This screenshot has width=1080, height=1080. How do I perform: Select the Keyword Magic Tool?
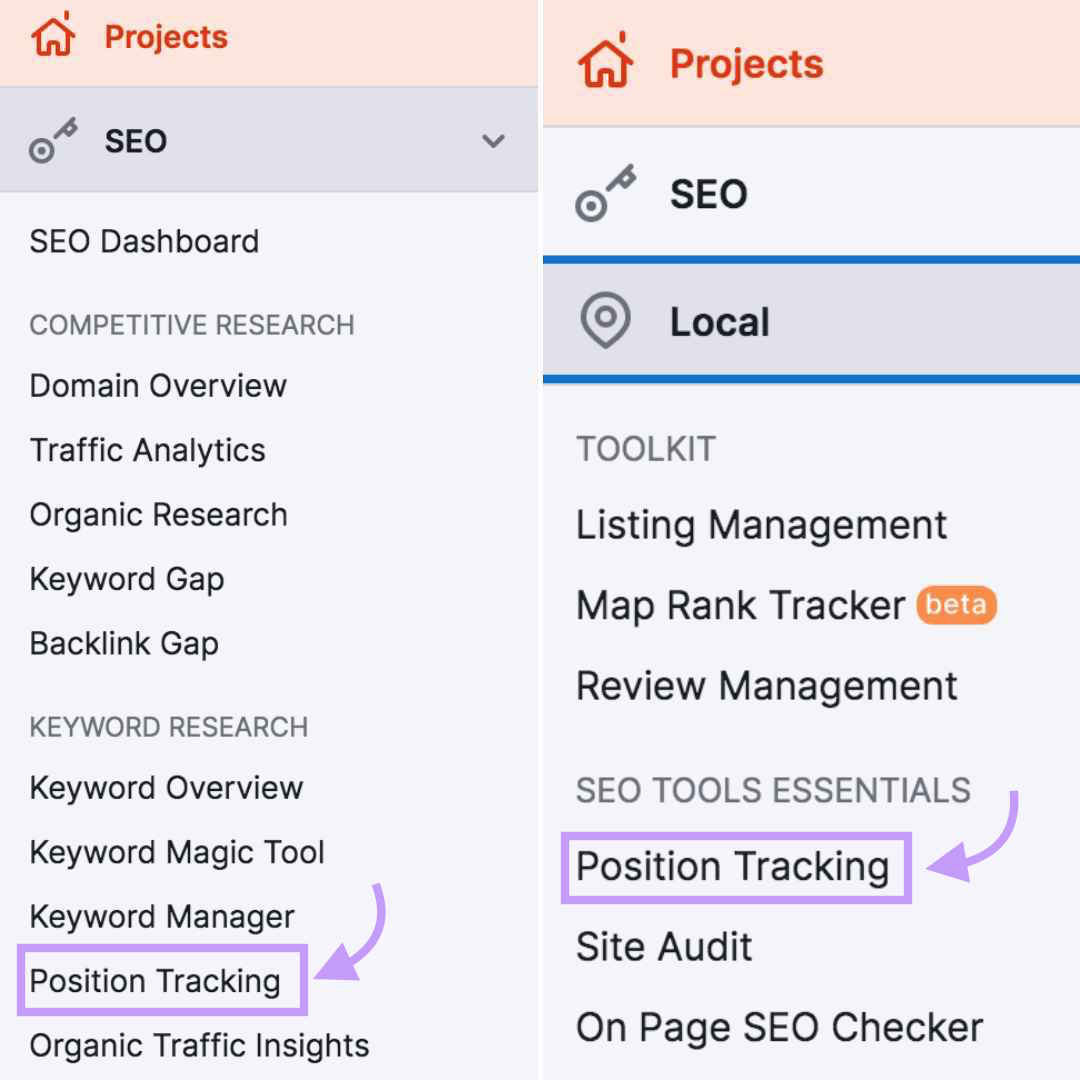(177, 852)
